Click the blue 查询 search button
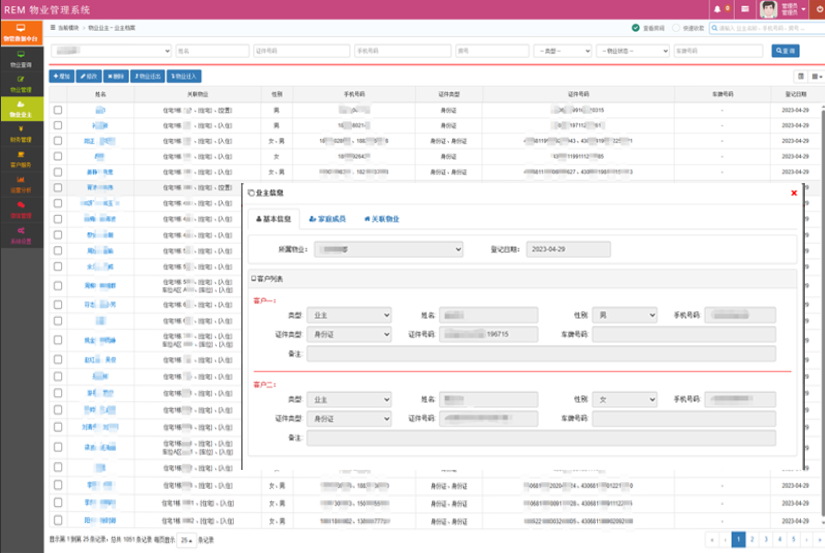The image size is (825, 553). click(x=786, y=51)
